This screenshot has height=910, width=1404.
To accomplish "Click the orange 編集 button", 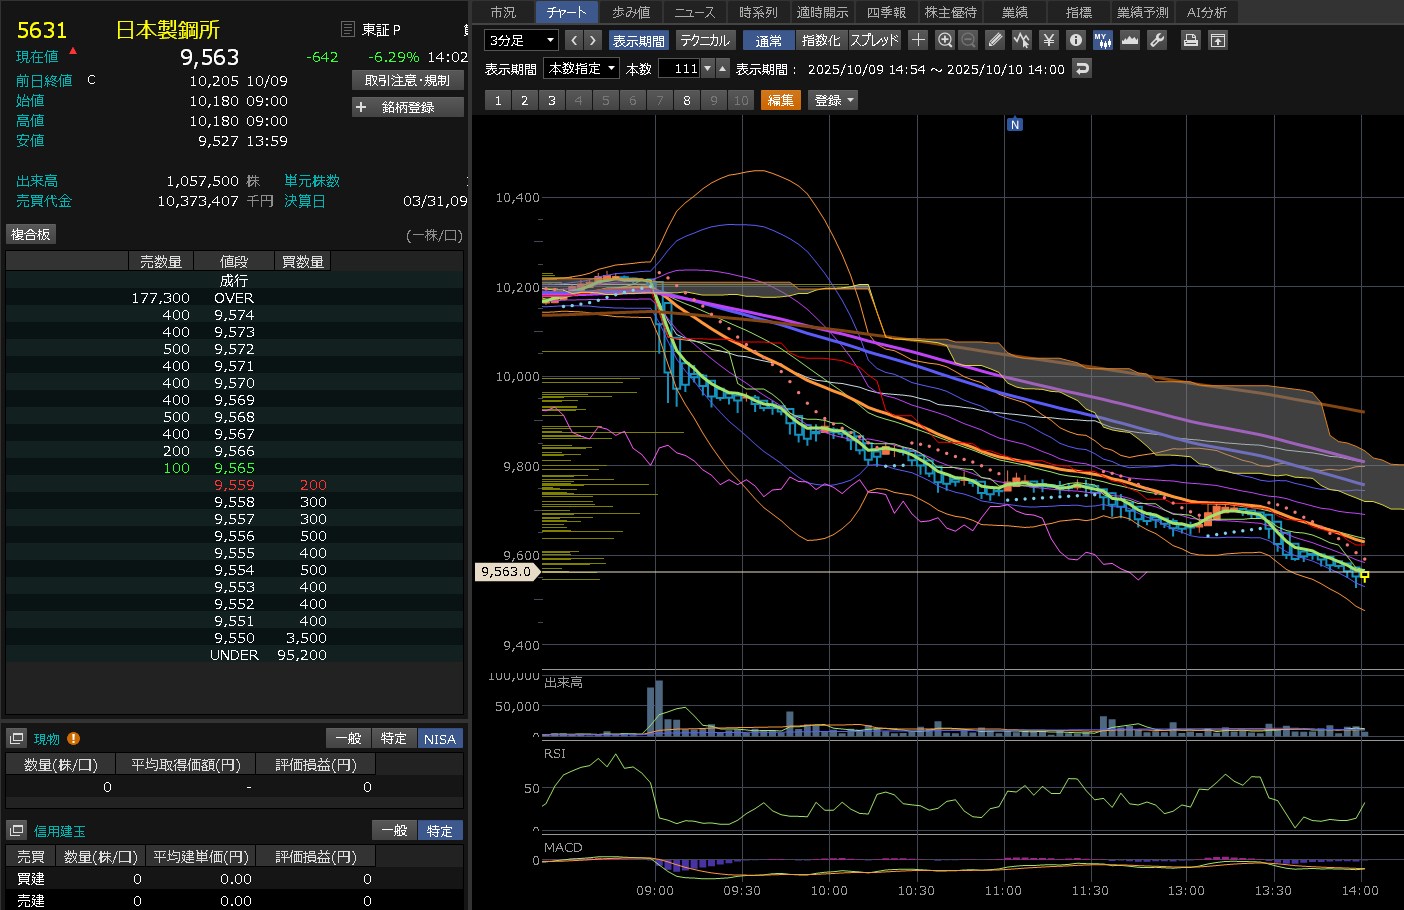I will [x=780, y=100].
